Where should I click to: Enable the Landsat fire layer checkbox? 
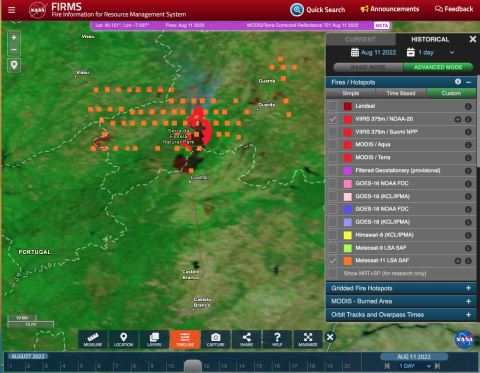[x=333, y=106]
